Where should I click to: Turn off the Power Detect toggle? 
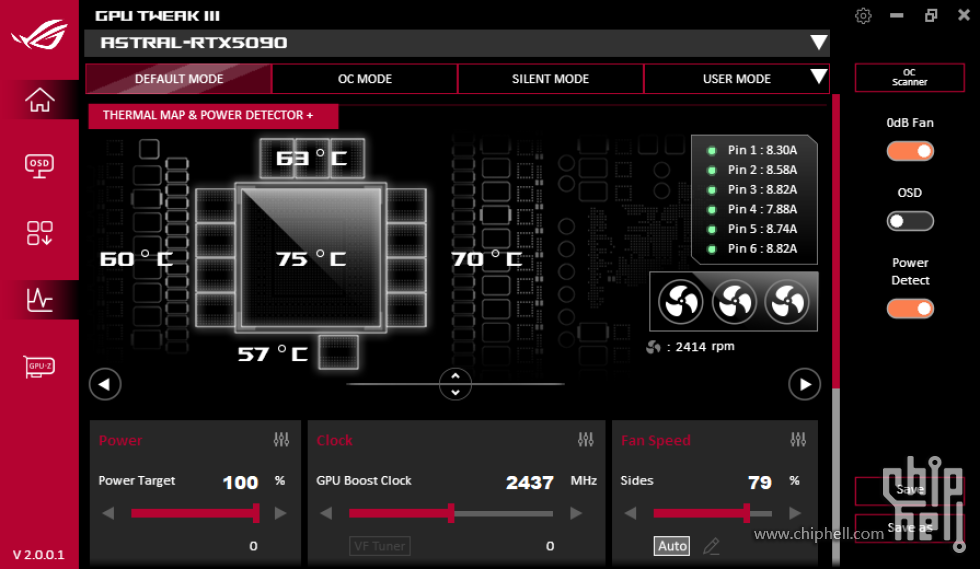coord(910,309)
